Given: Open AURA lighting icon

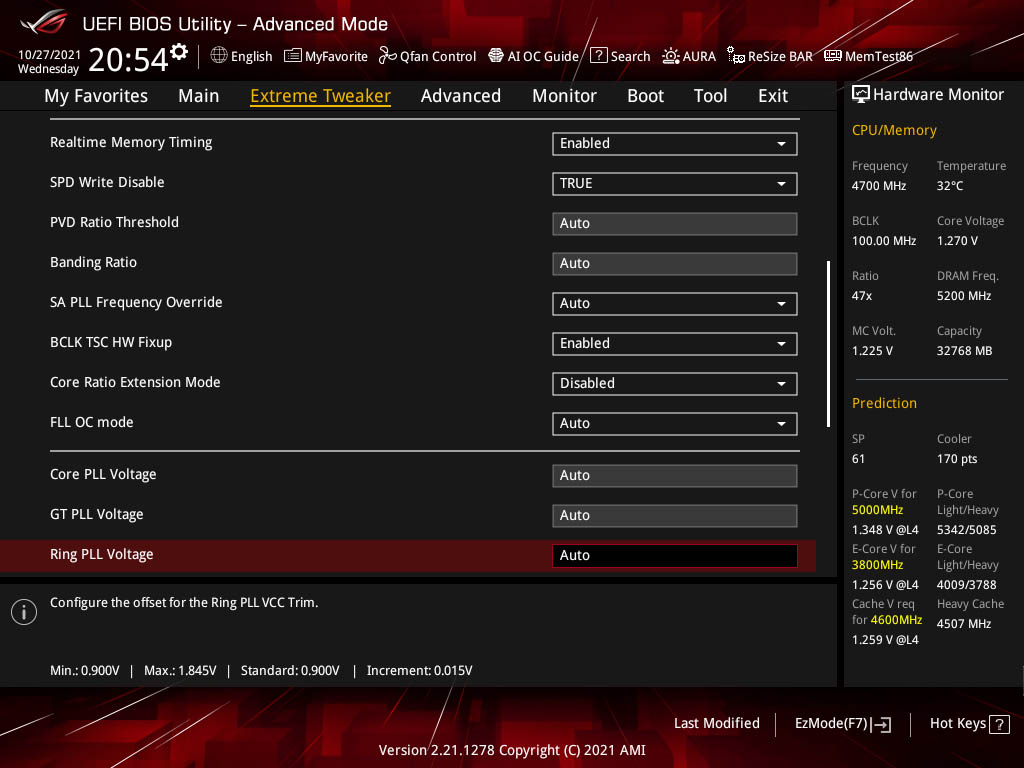Looking at the screenshot, I should (670, 56).
